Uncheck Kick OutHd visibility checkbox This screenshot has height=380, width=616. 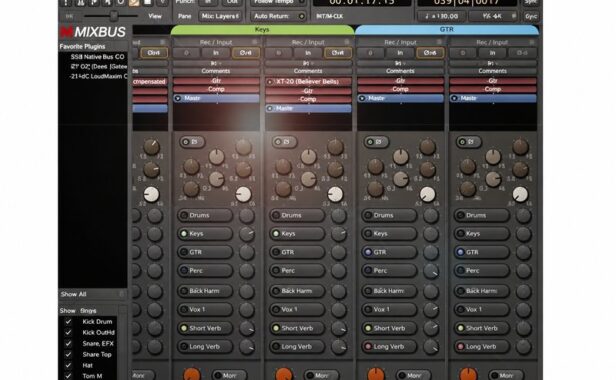(68, 332)
